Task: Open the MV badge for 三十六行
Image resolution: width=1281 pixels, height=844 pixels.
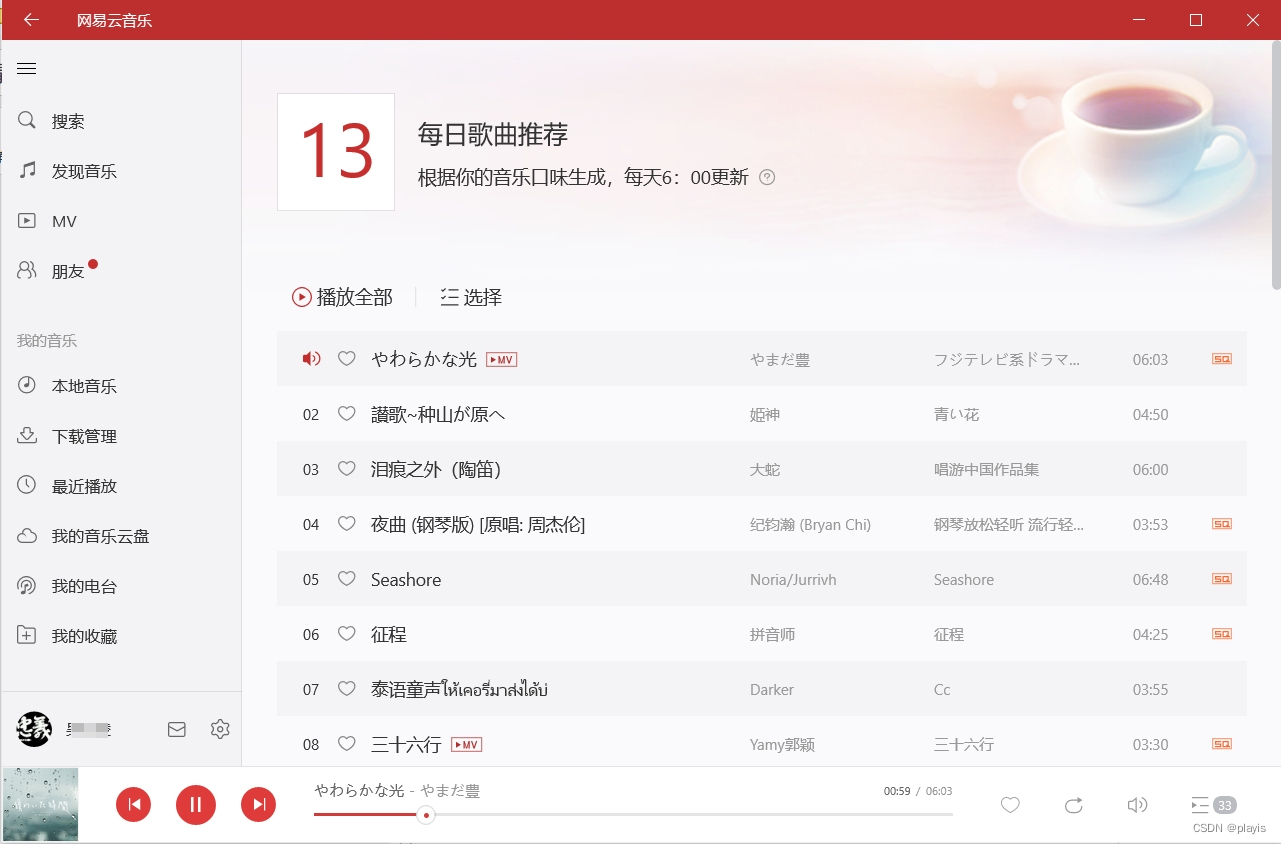Action: coord(466,744)
